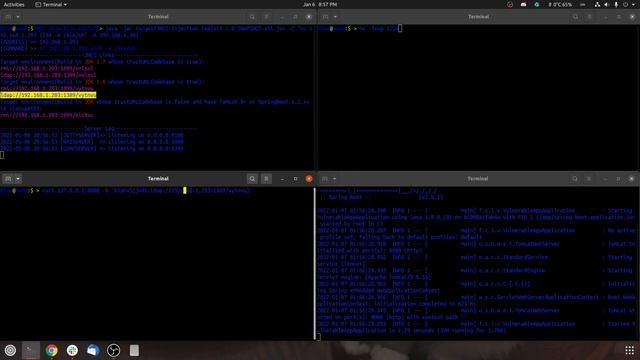Open OBS Studio from the dock
The width and height of the screenshot is (640, 360).
113,350
